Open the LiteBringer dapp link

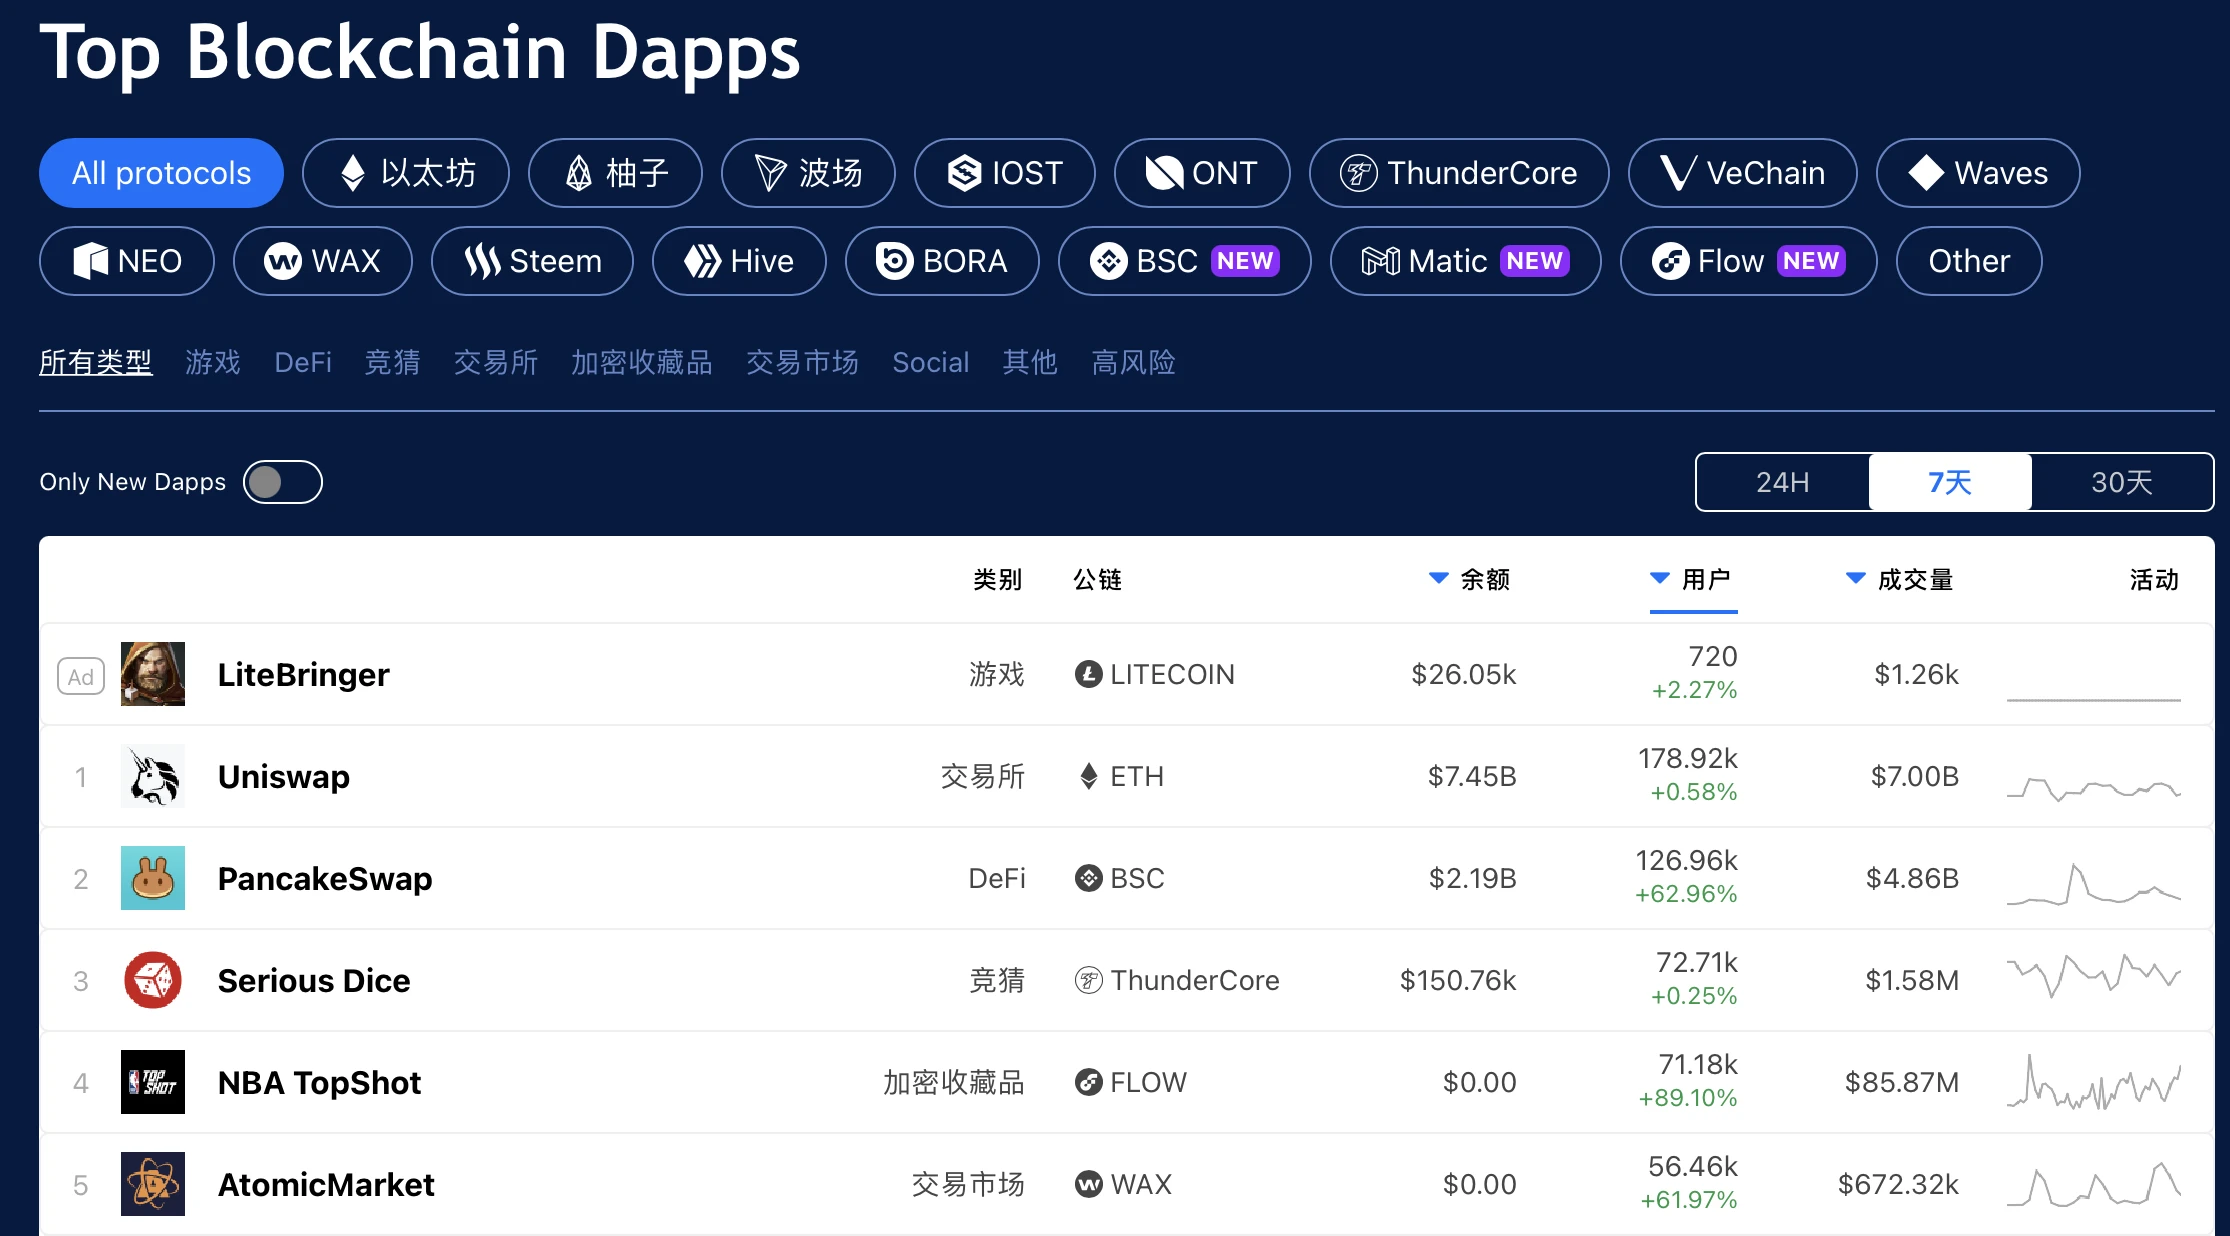click(303, 675)
